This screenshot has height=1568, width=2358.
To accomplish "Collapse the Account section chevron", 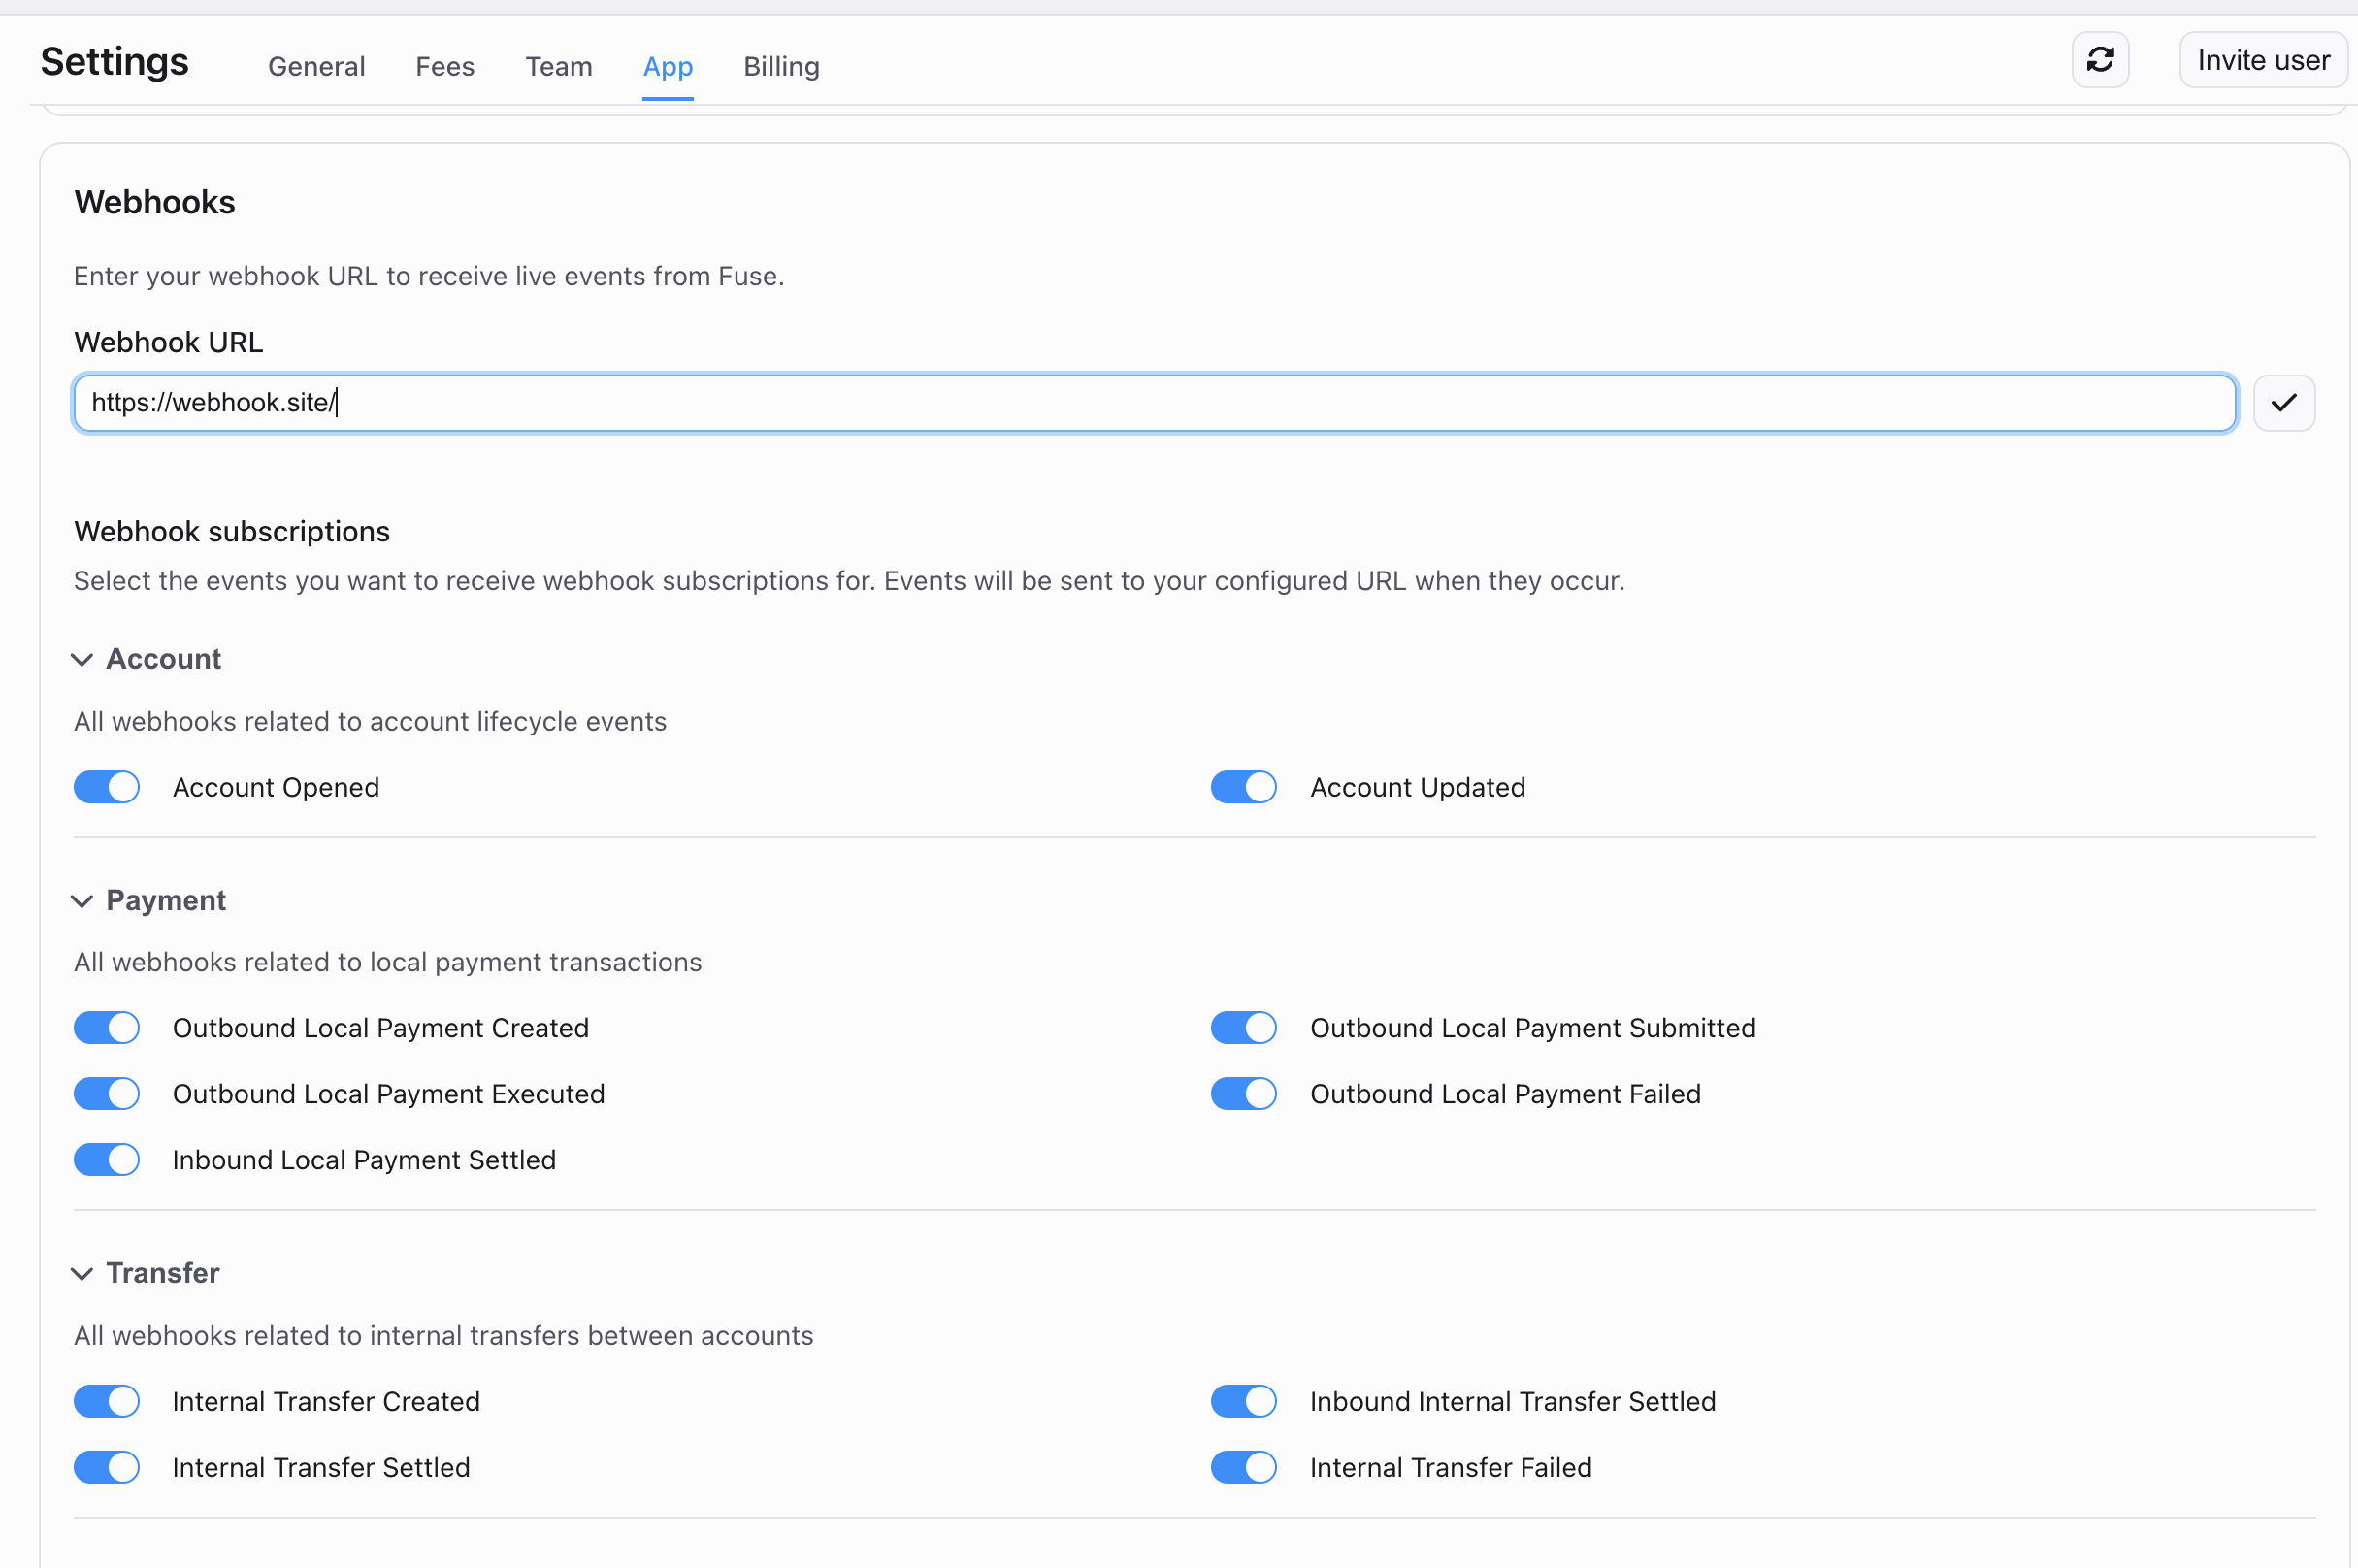I will 82,659.
